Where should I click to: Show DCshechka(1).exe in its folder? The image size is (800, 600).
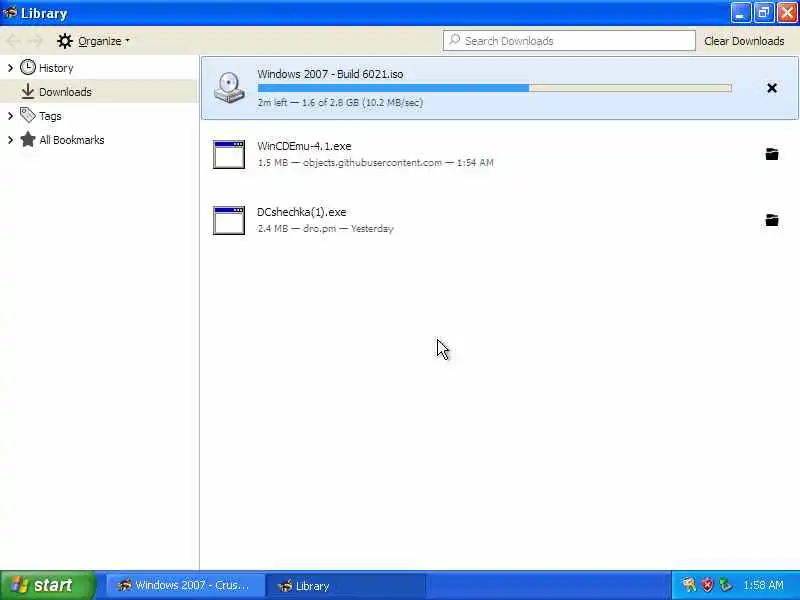point(771,220)
